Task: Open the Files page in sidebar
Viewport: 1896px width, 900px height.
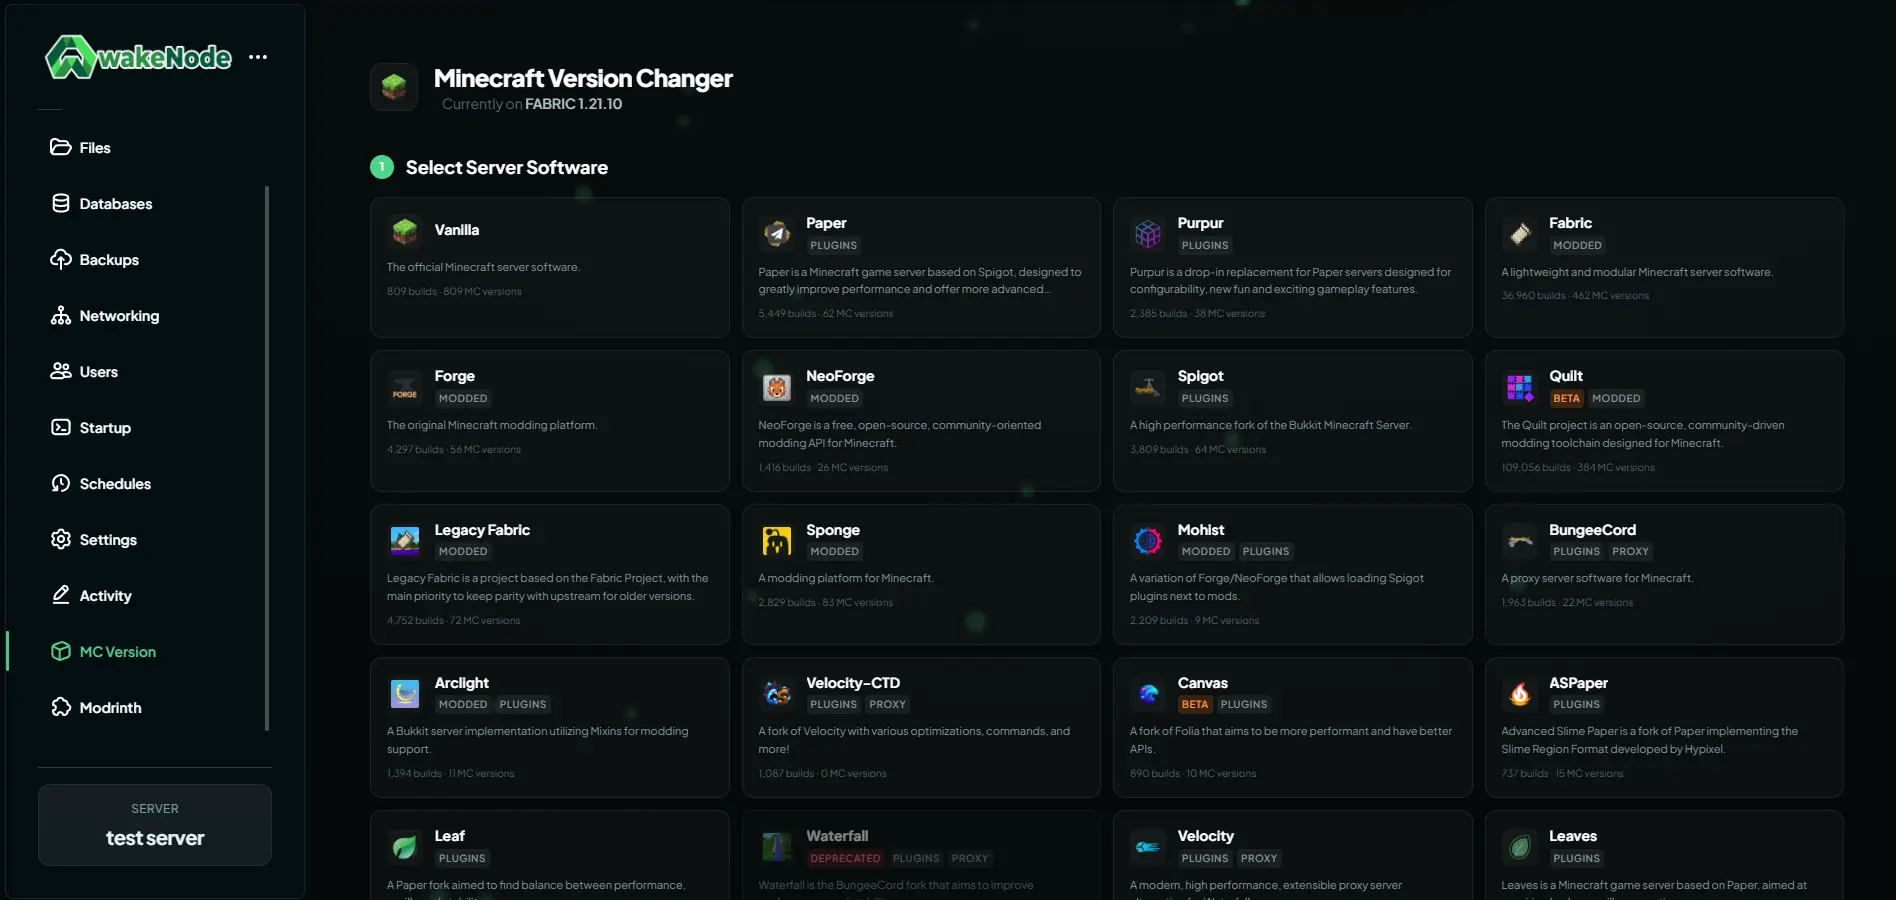Action: [x=95, y=148]
